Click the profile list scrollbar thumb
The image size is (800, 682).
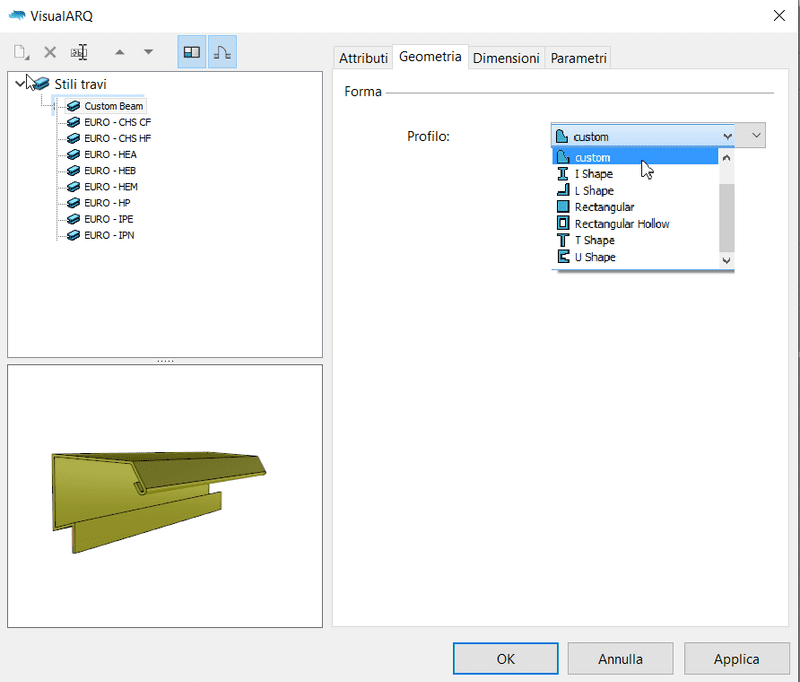(727, 218)
